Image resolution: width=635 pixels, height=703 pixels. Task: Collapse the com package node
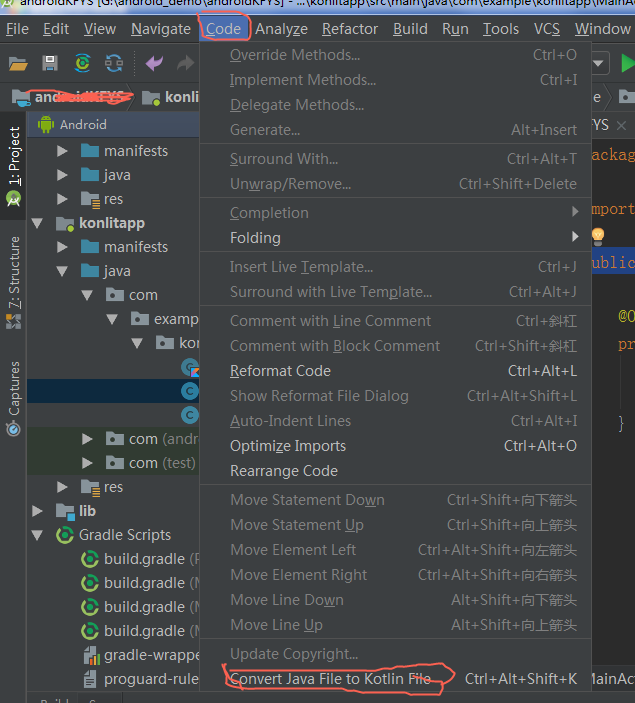pyautogui.click(x=87, y=295)
